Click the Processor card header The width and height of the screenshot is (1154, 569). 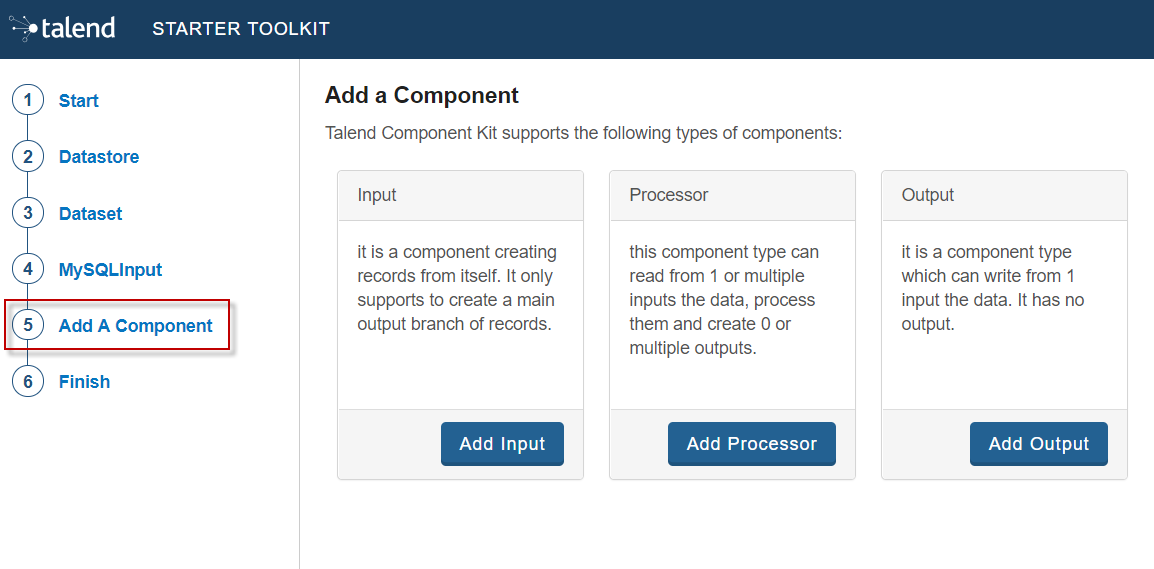pos(732,195)
